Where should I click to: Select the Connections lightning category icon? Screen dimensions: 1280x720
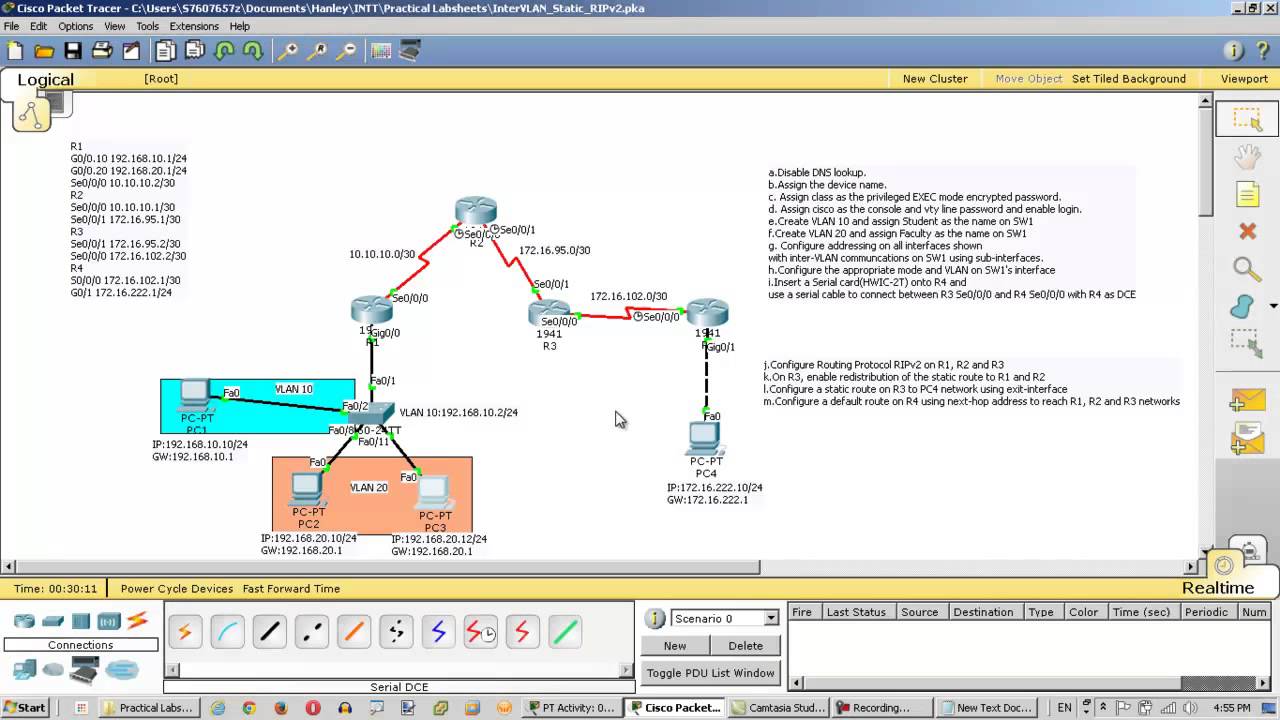(137, 621)
